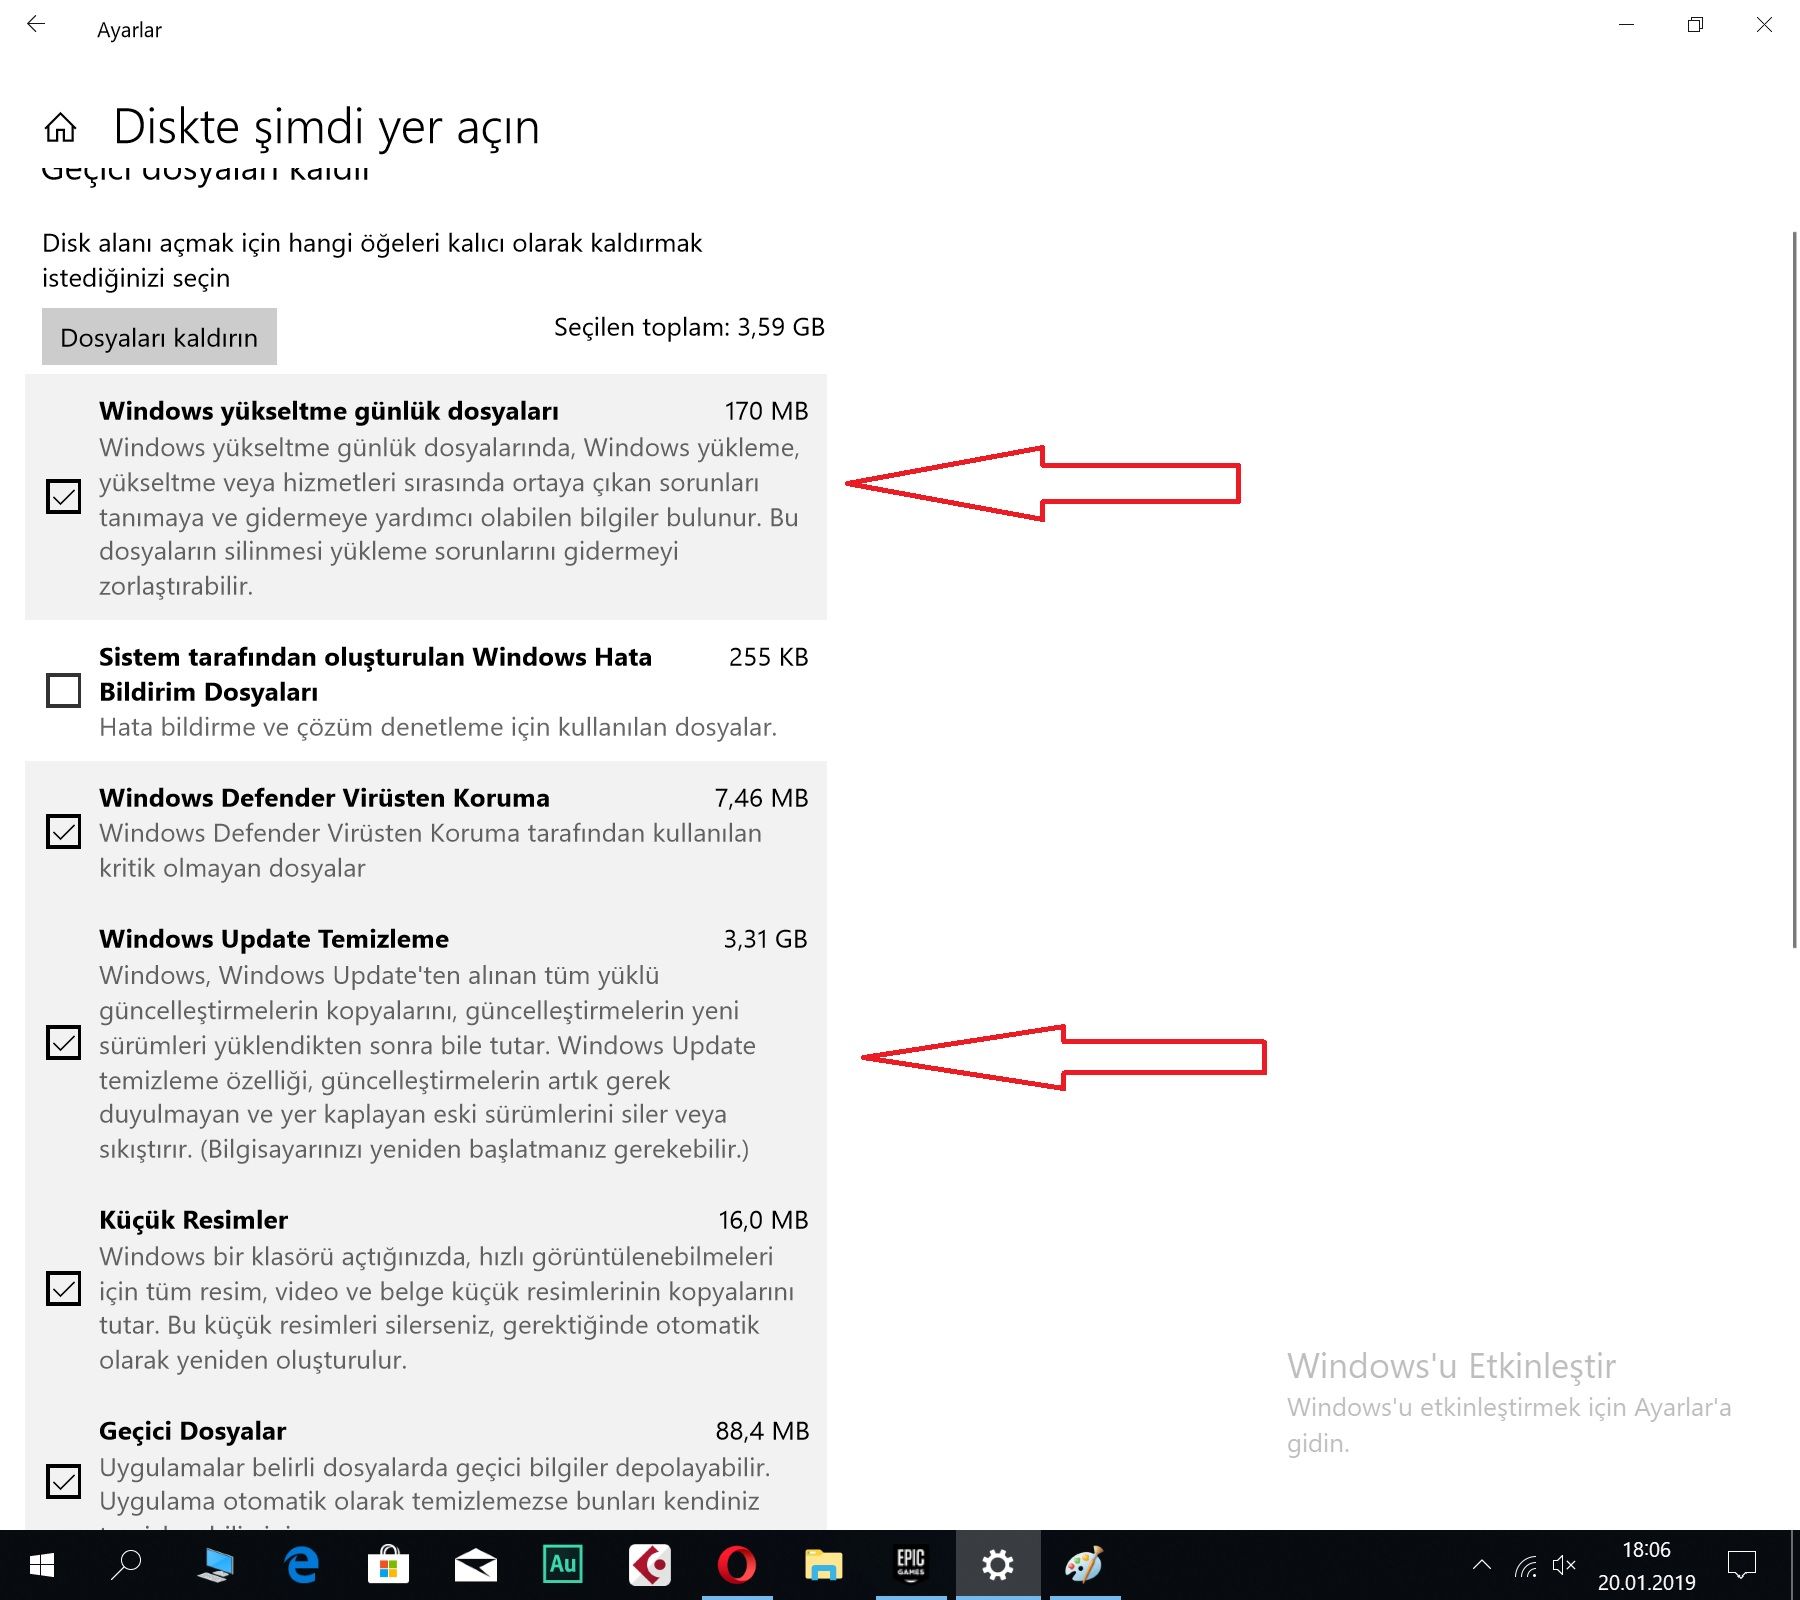The height and width of the screenshot is (1600, 1800).
Task: Open Microsoft Store from taskbar
Action: coord(388,1565)
